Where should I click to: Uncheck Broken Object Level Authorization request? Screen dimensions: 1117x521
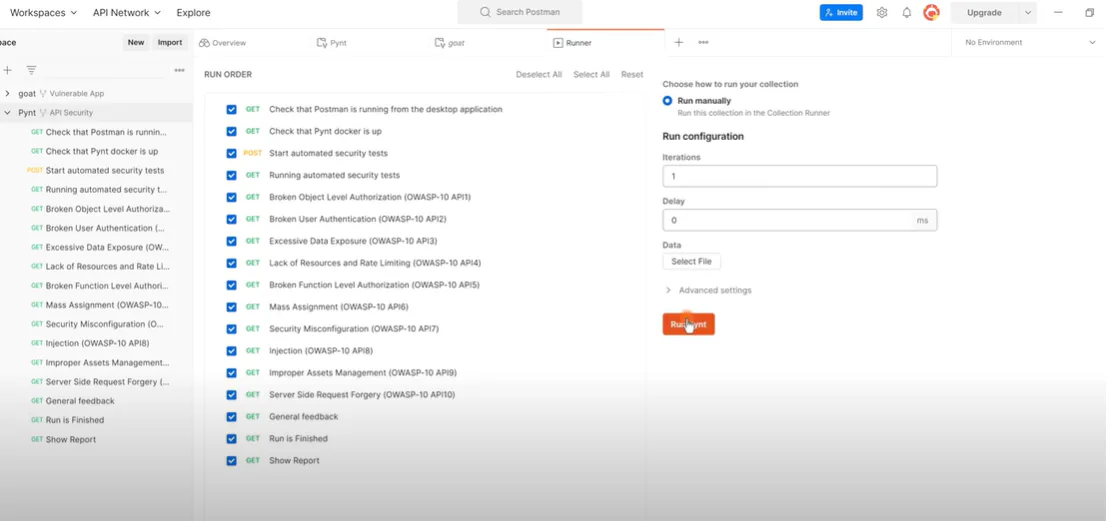click(x=232, y=197)
